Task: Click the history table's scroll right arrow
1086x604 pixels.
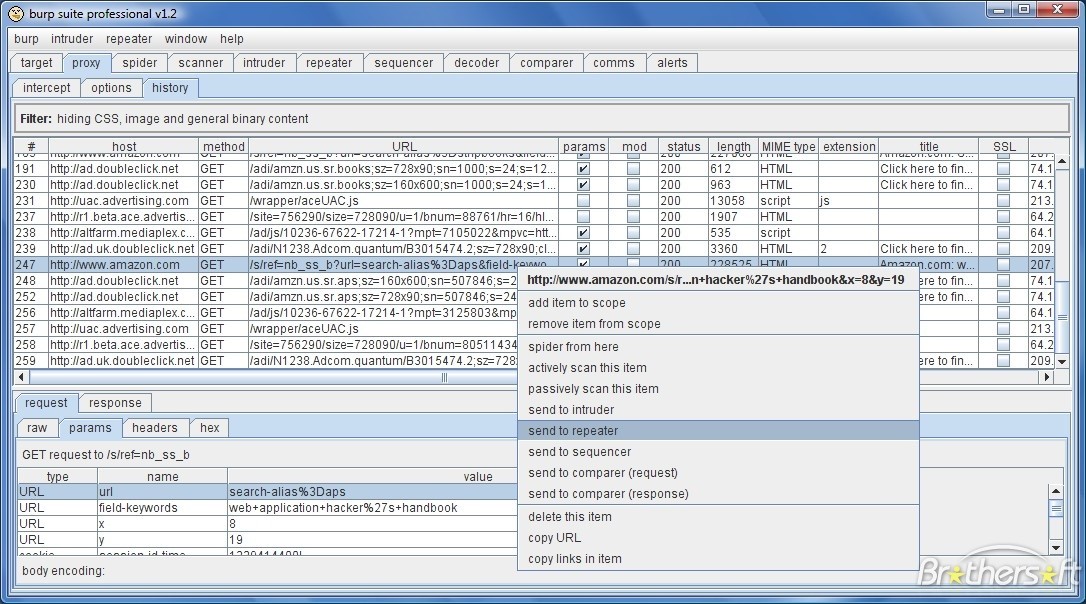Action: click(x=1047, y=377)
